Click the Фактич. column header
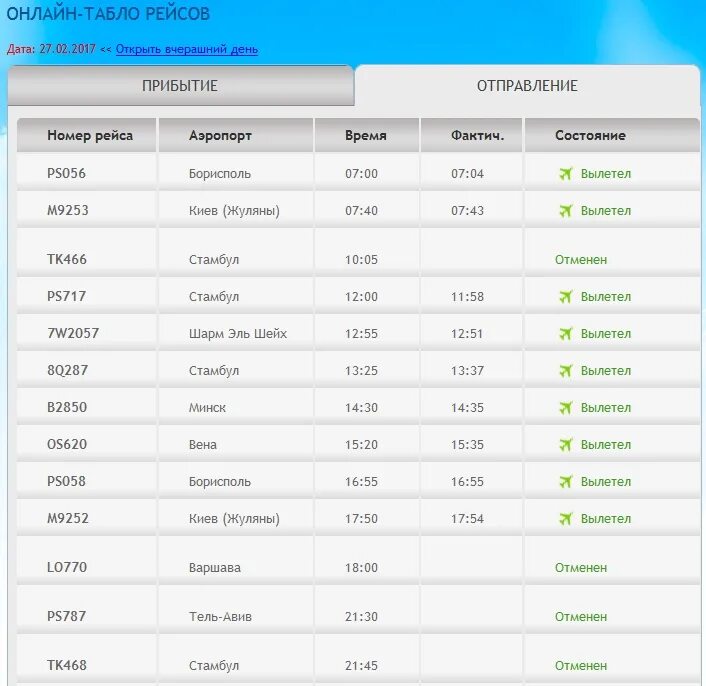706x686 pixels. pos(471,135)
